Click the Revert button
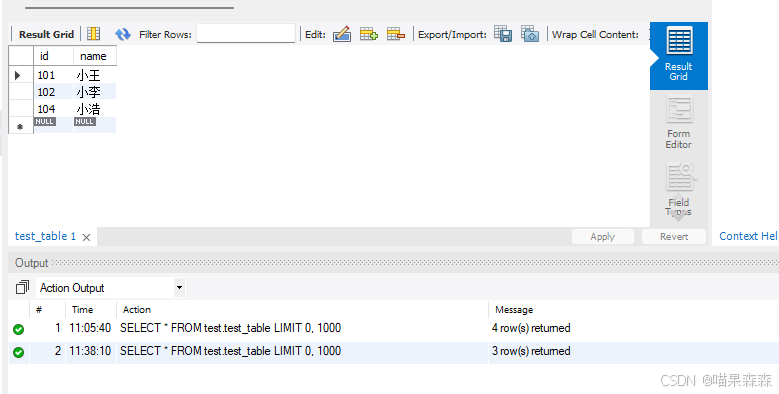The image size is (779, 394). tap(674, 236)
